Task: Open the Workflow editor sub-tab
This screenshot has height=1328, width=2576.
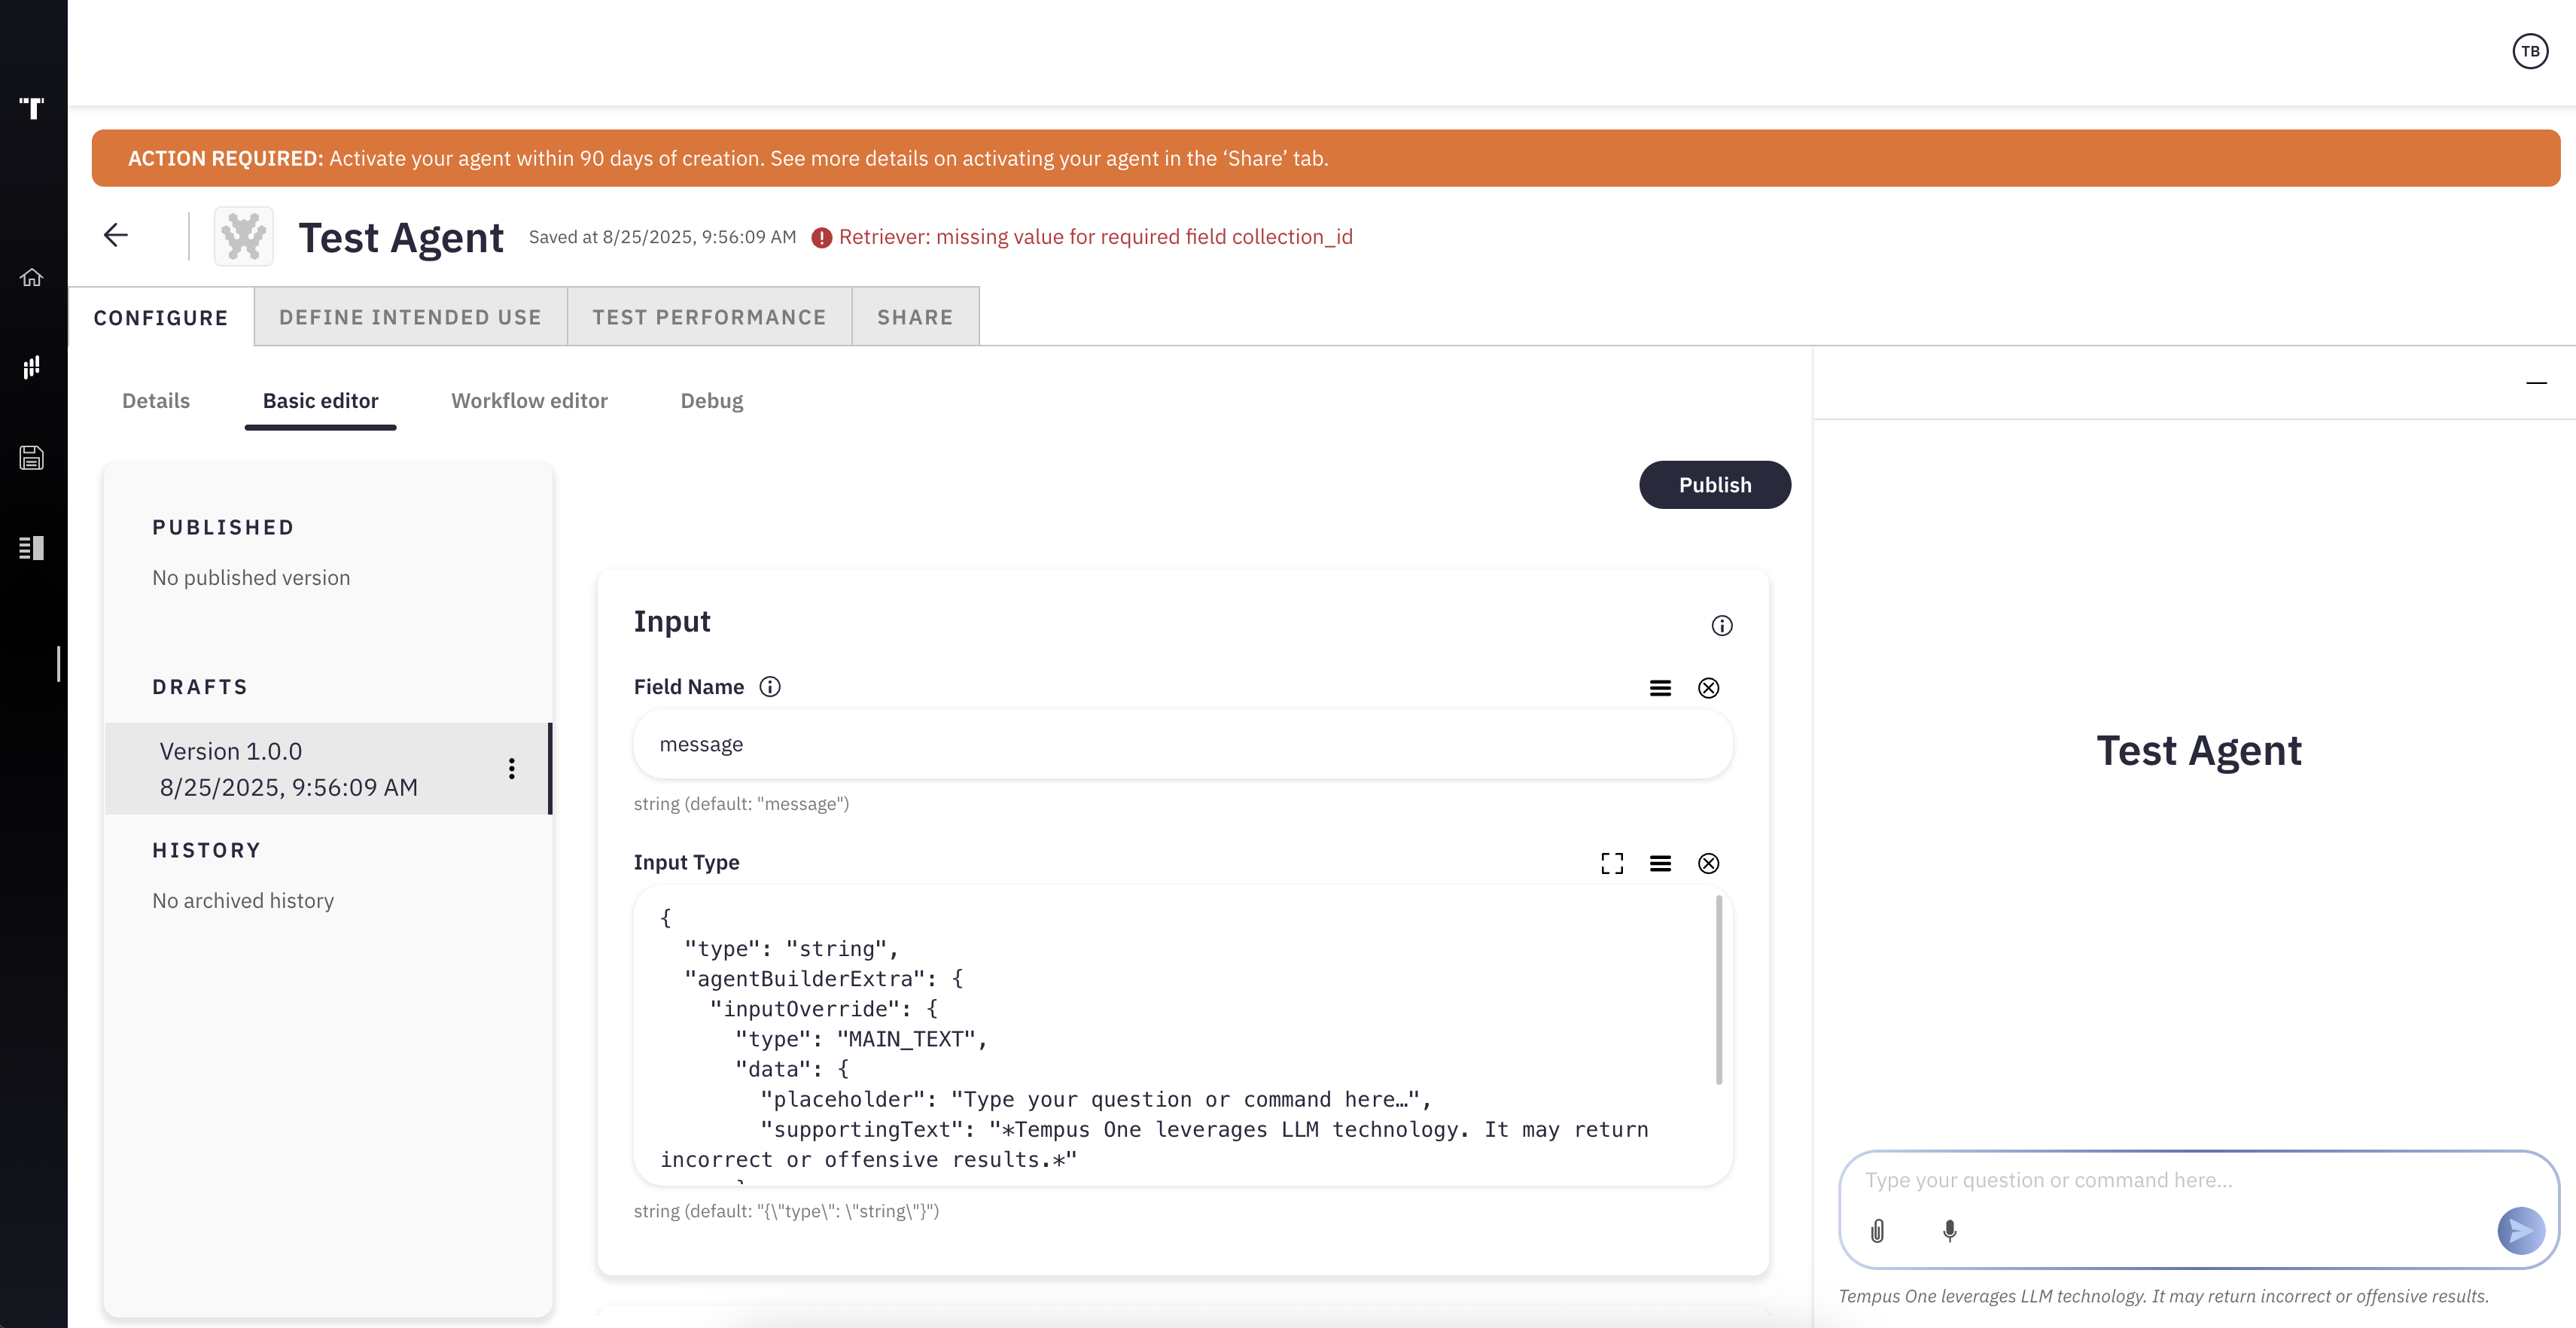Action: point(529,401)
